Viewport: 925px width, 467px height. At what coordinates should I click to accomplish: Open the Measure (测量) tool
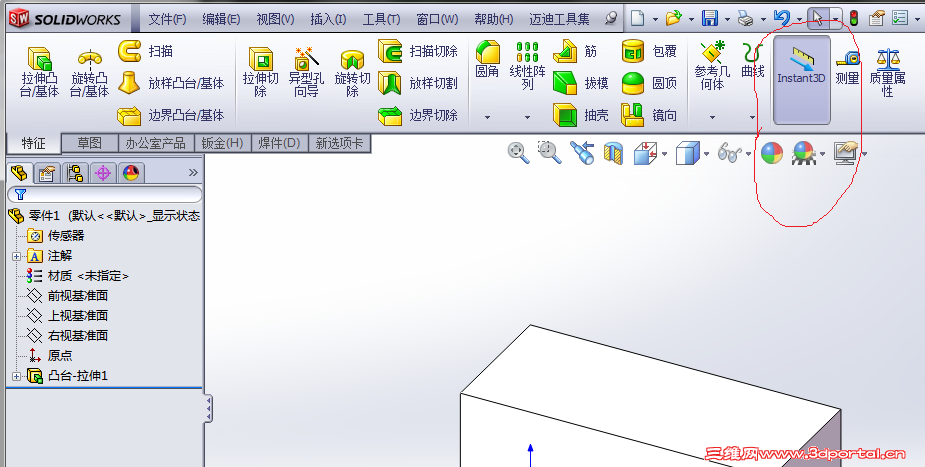tap(847, 67)
